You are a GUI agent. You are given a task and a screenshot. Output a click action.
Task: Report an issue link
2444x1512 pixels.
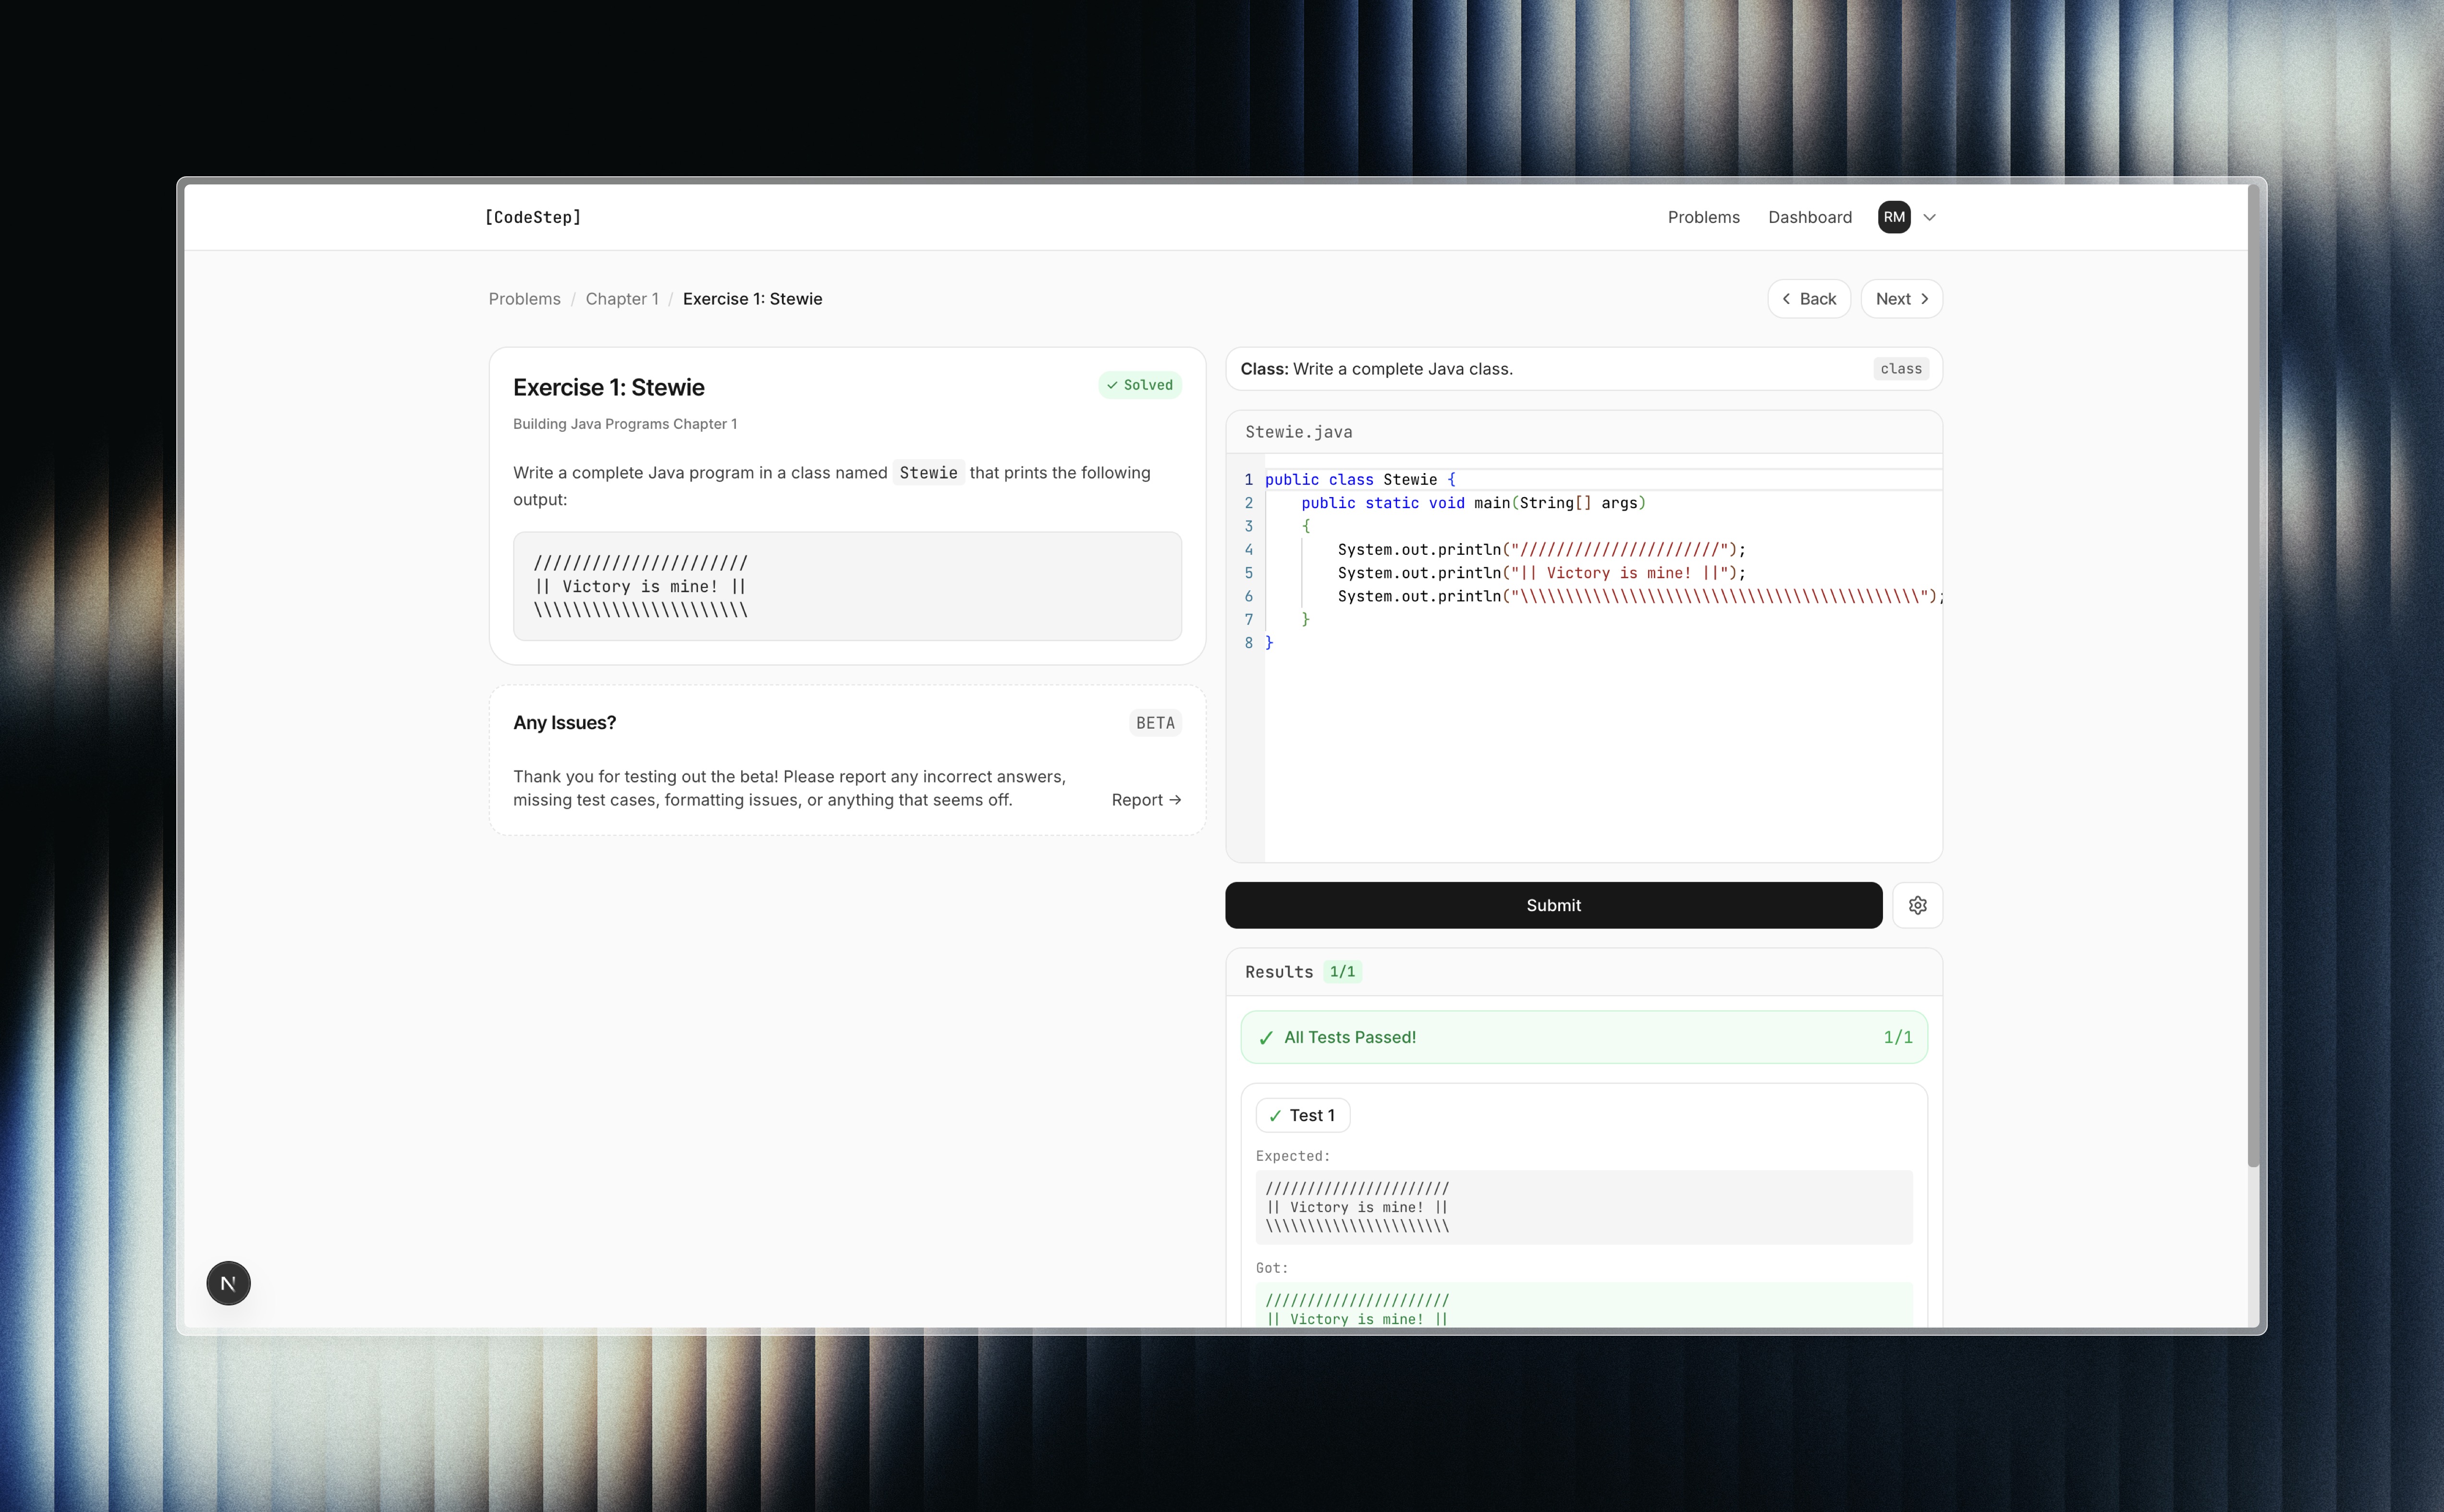coord(1146,800)
